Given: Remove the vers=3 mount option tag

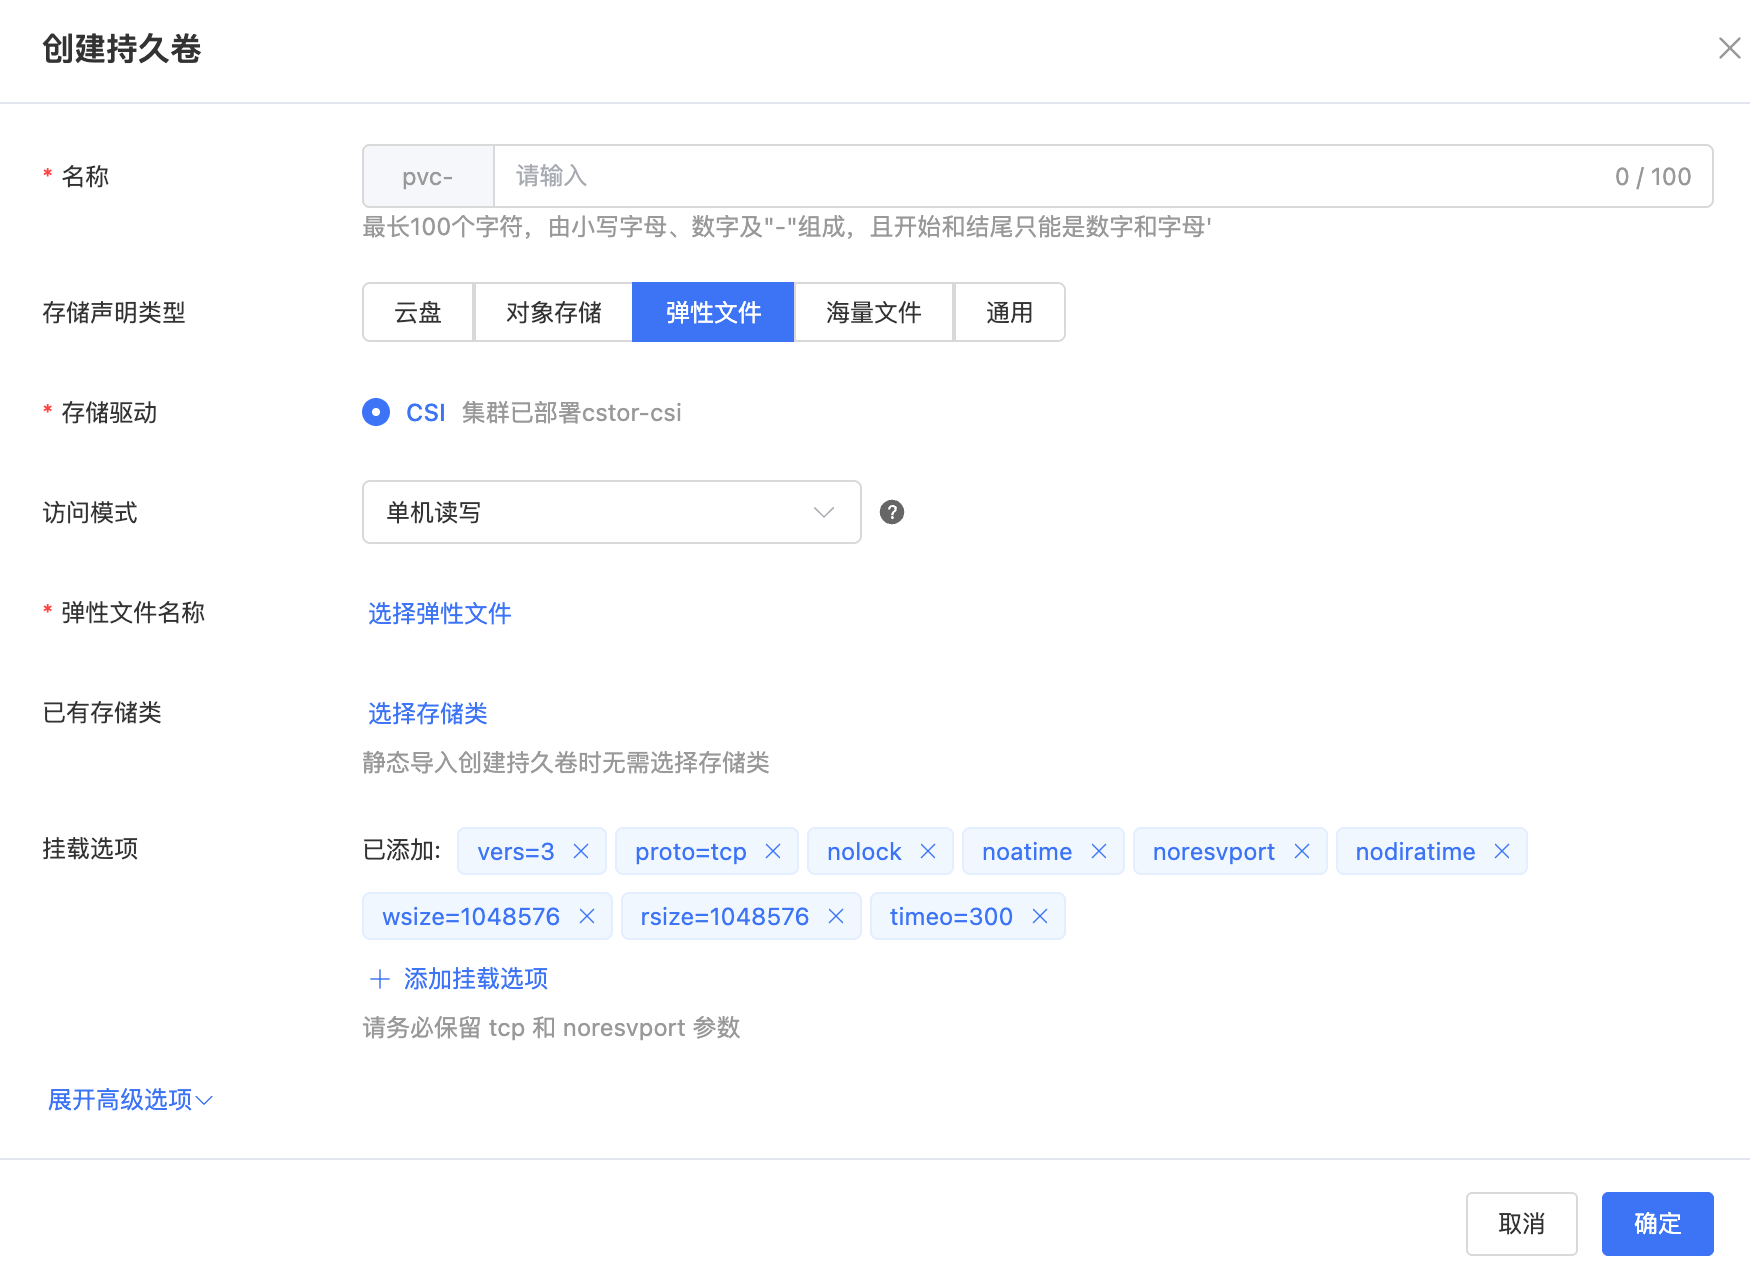Looking at the screenshot, I should [581, 851].
